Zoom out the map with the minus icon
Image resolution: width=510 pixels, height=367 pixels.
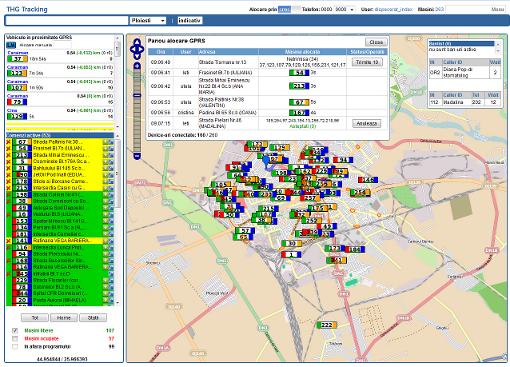137,156
